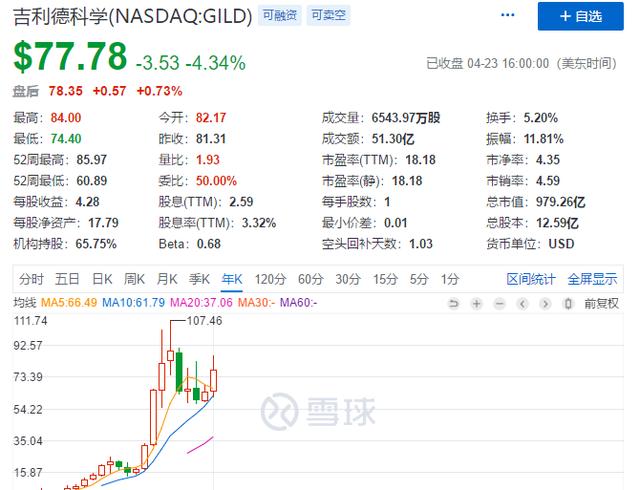Switch to the 30分 interval tab
The height and width of the screenshot is (490, 640).
[x=348, y=279]
